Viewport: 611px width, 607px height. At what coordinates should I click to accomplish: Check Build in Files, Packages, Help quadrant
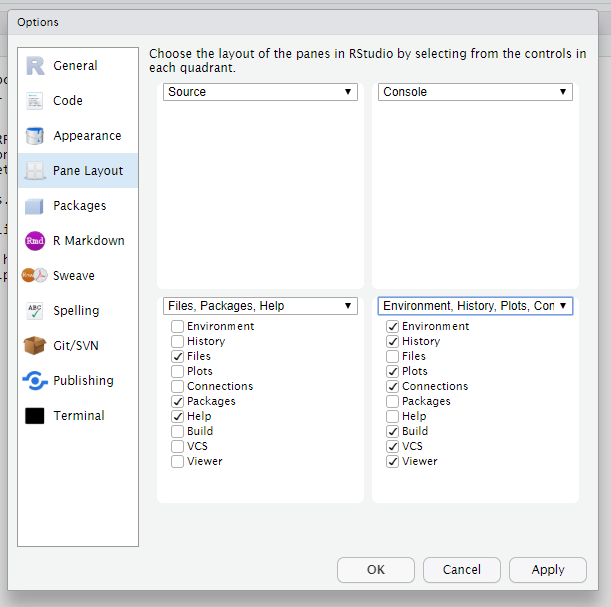177,431
